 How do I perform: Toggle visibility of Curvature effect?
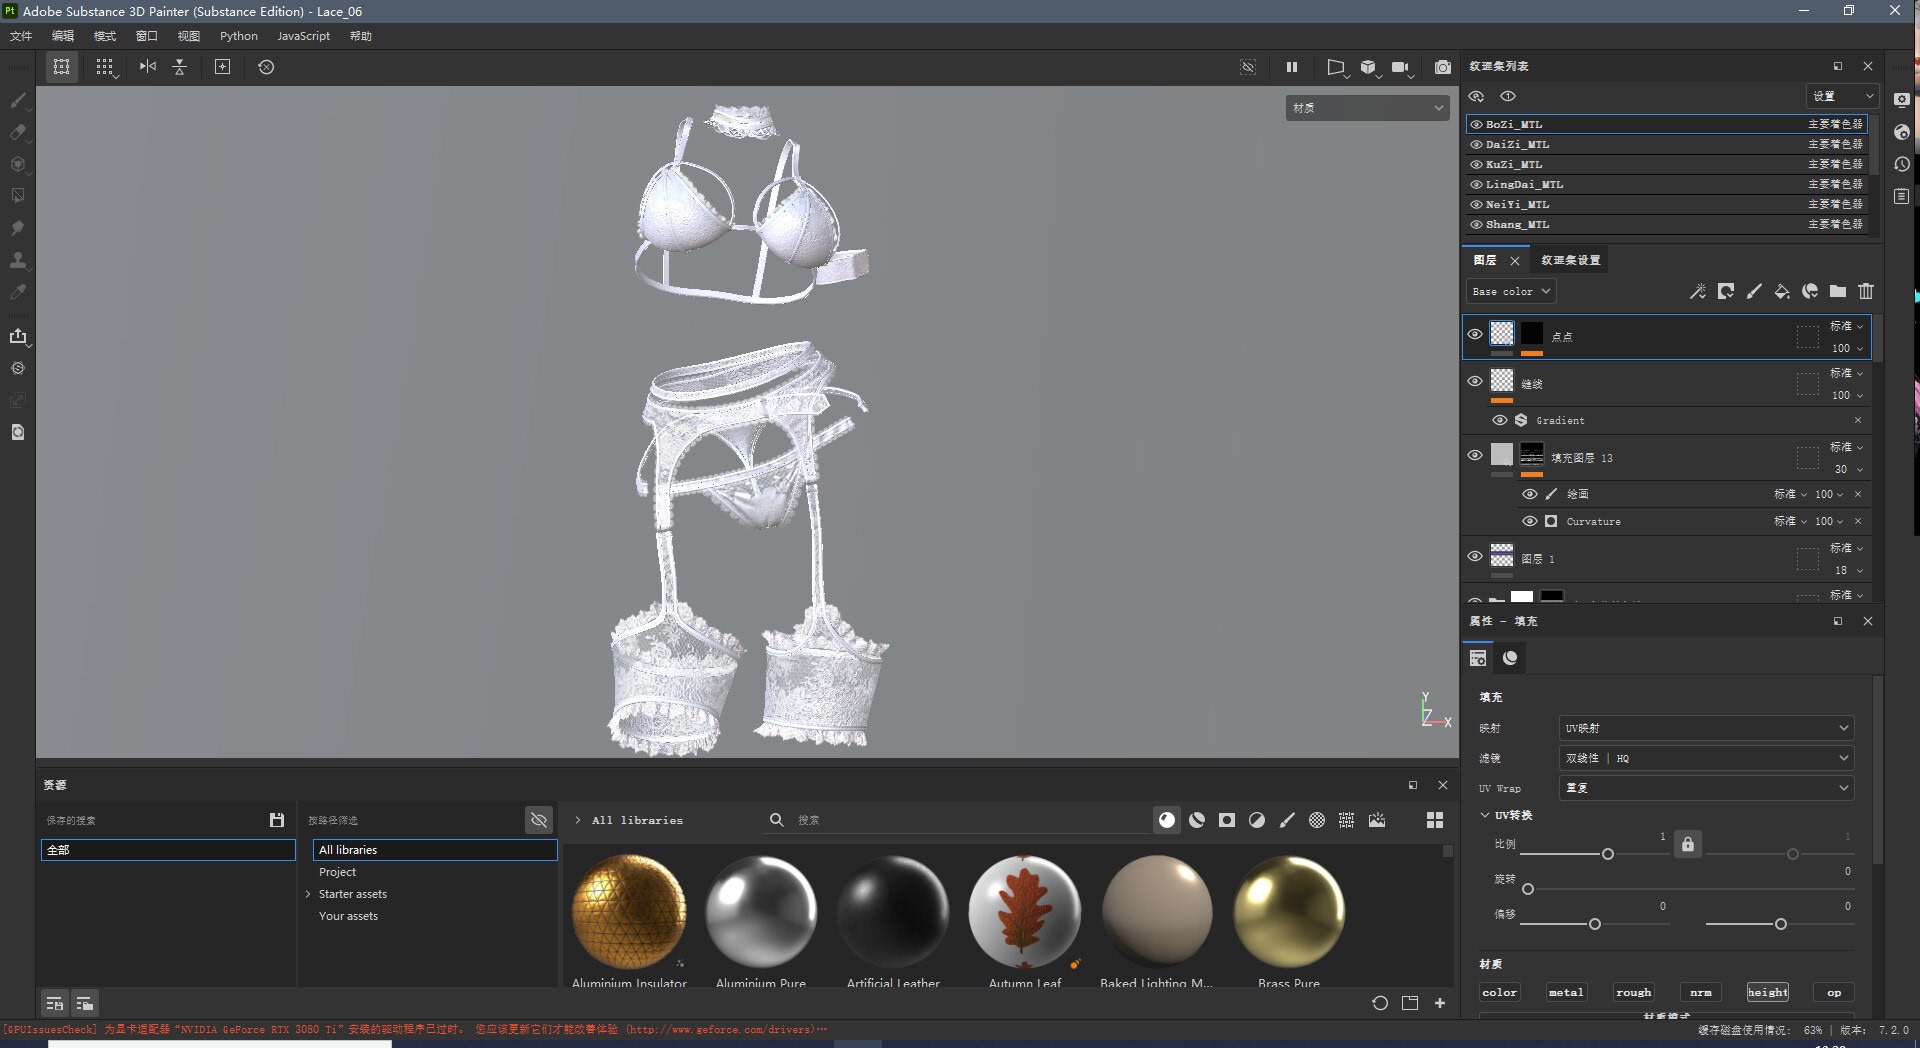pyautogui.click(x=1529, y=521)
